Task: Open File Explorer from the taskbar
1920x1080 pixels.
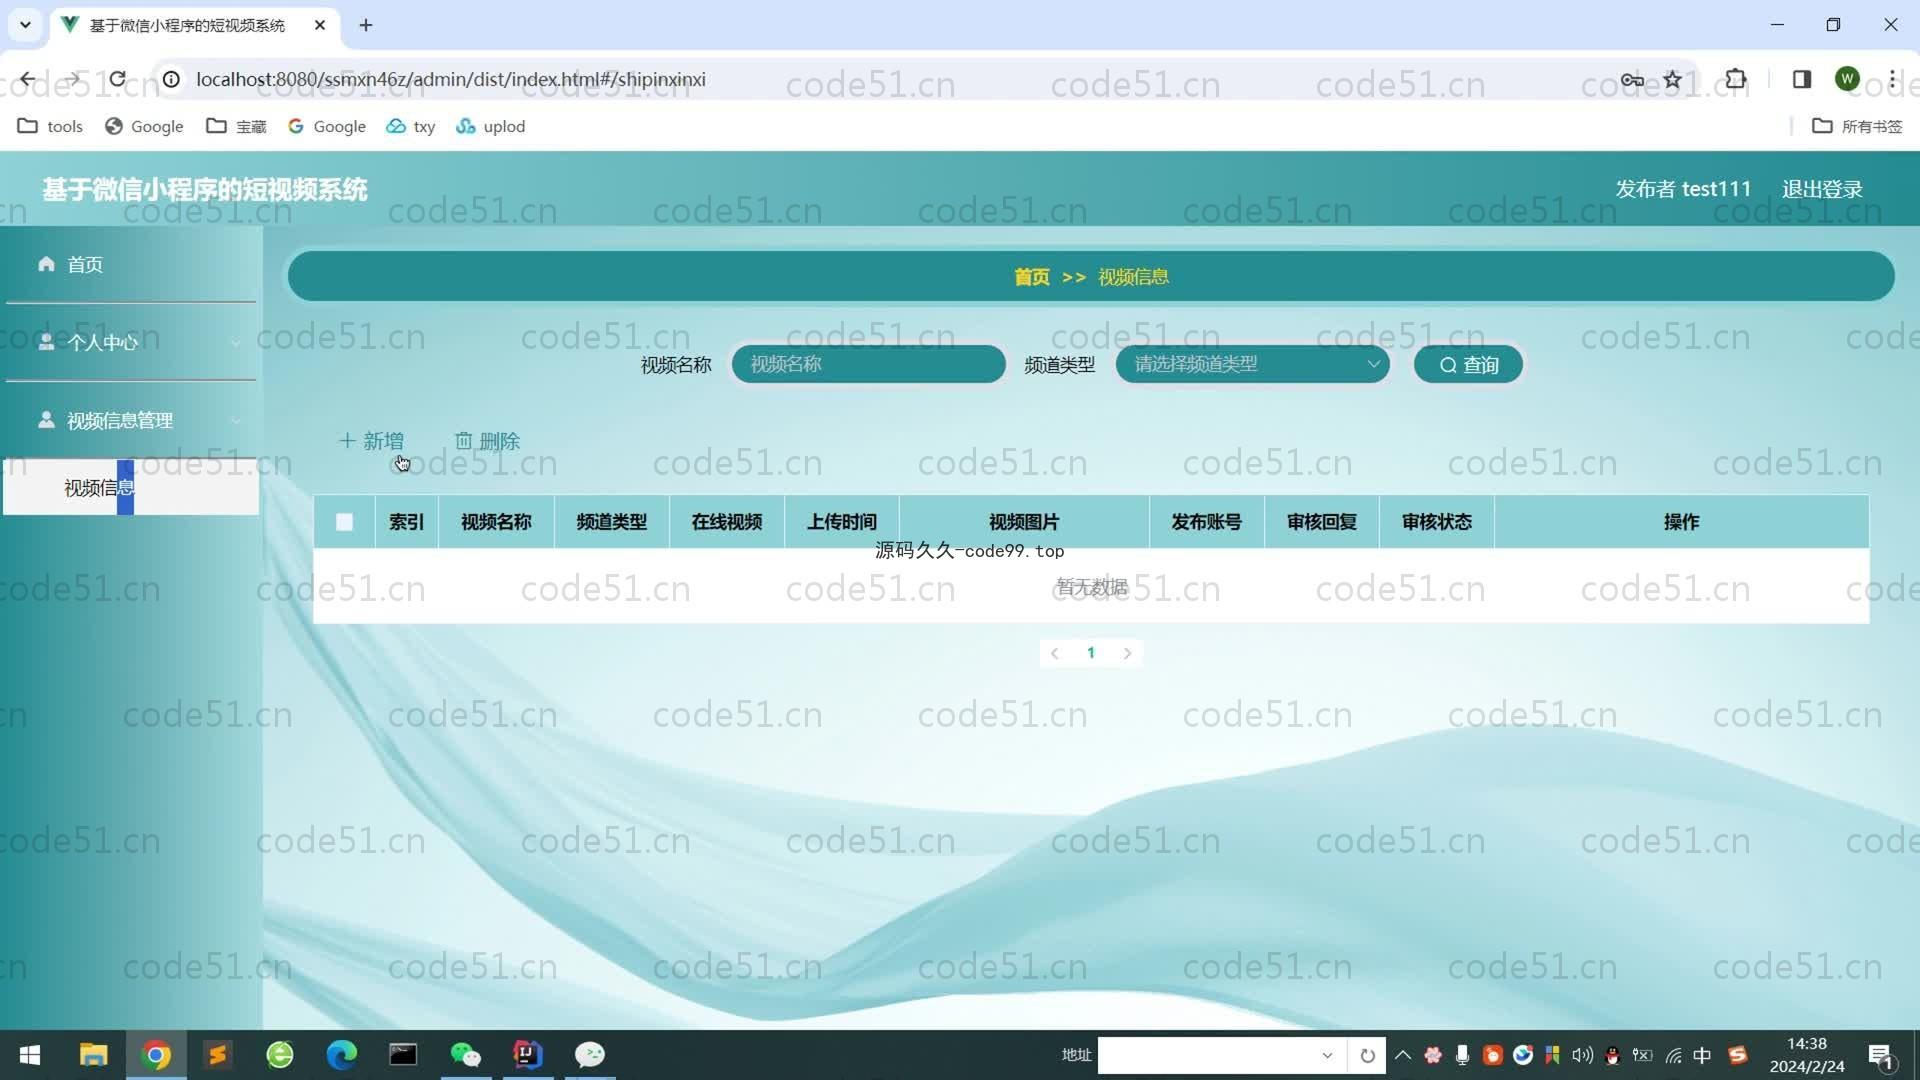Action: pos(93,1055)
